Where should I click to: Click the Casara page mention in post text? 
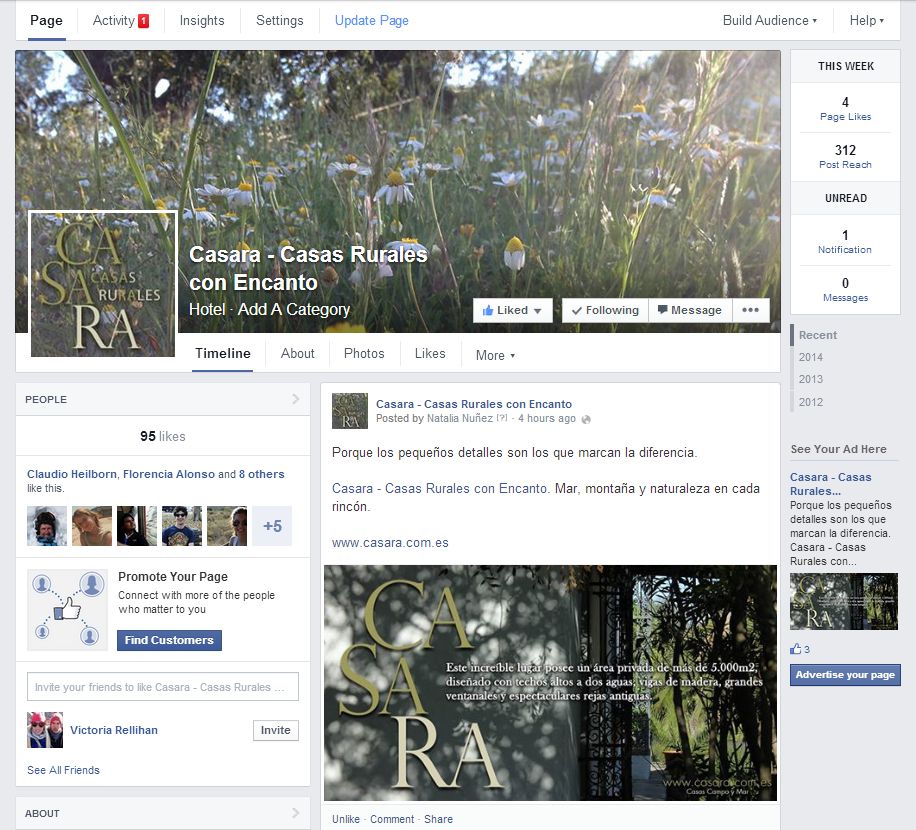point(441,488)
